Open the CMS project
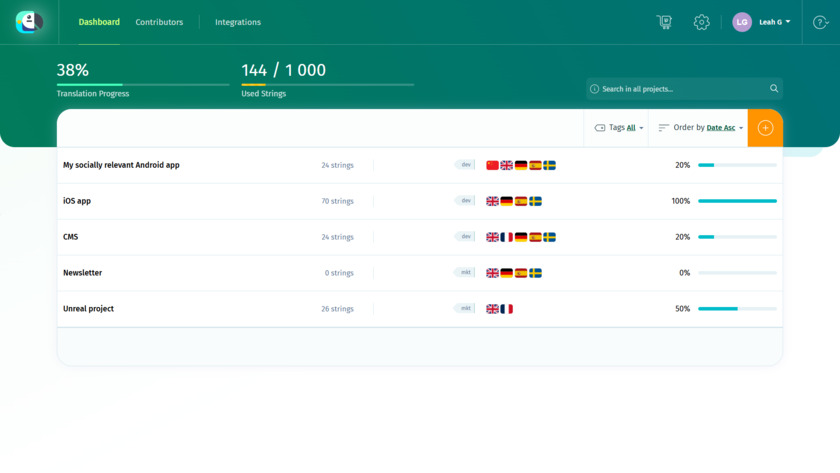This screenshot has height=473, width=840. [x=70, y=237]
